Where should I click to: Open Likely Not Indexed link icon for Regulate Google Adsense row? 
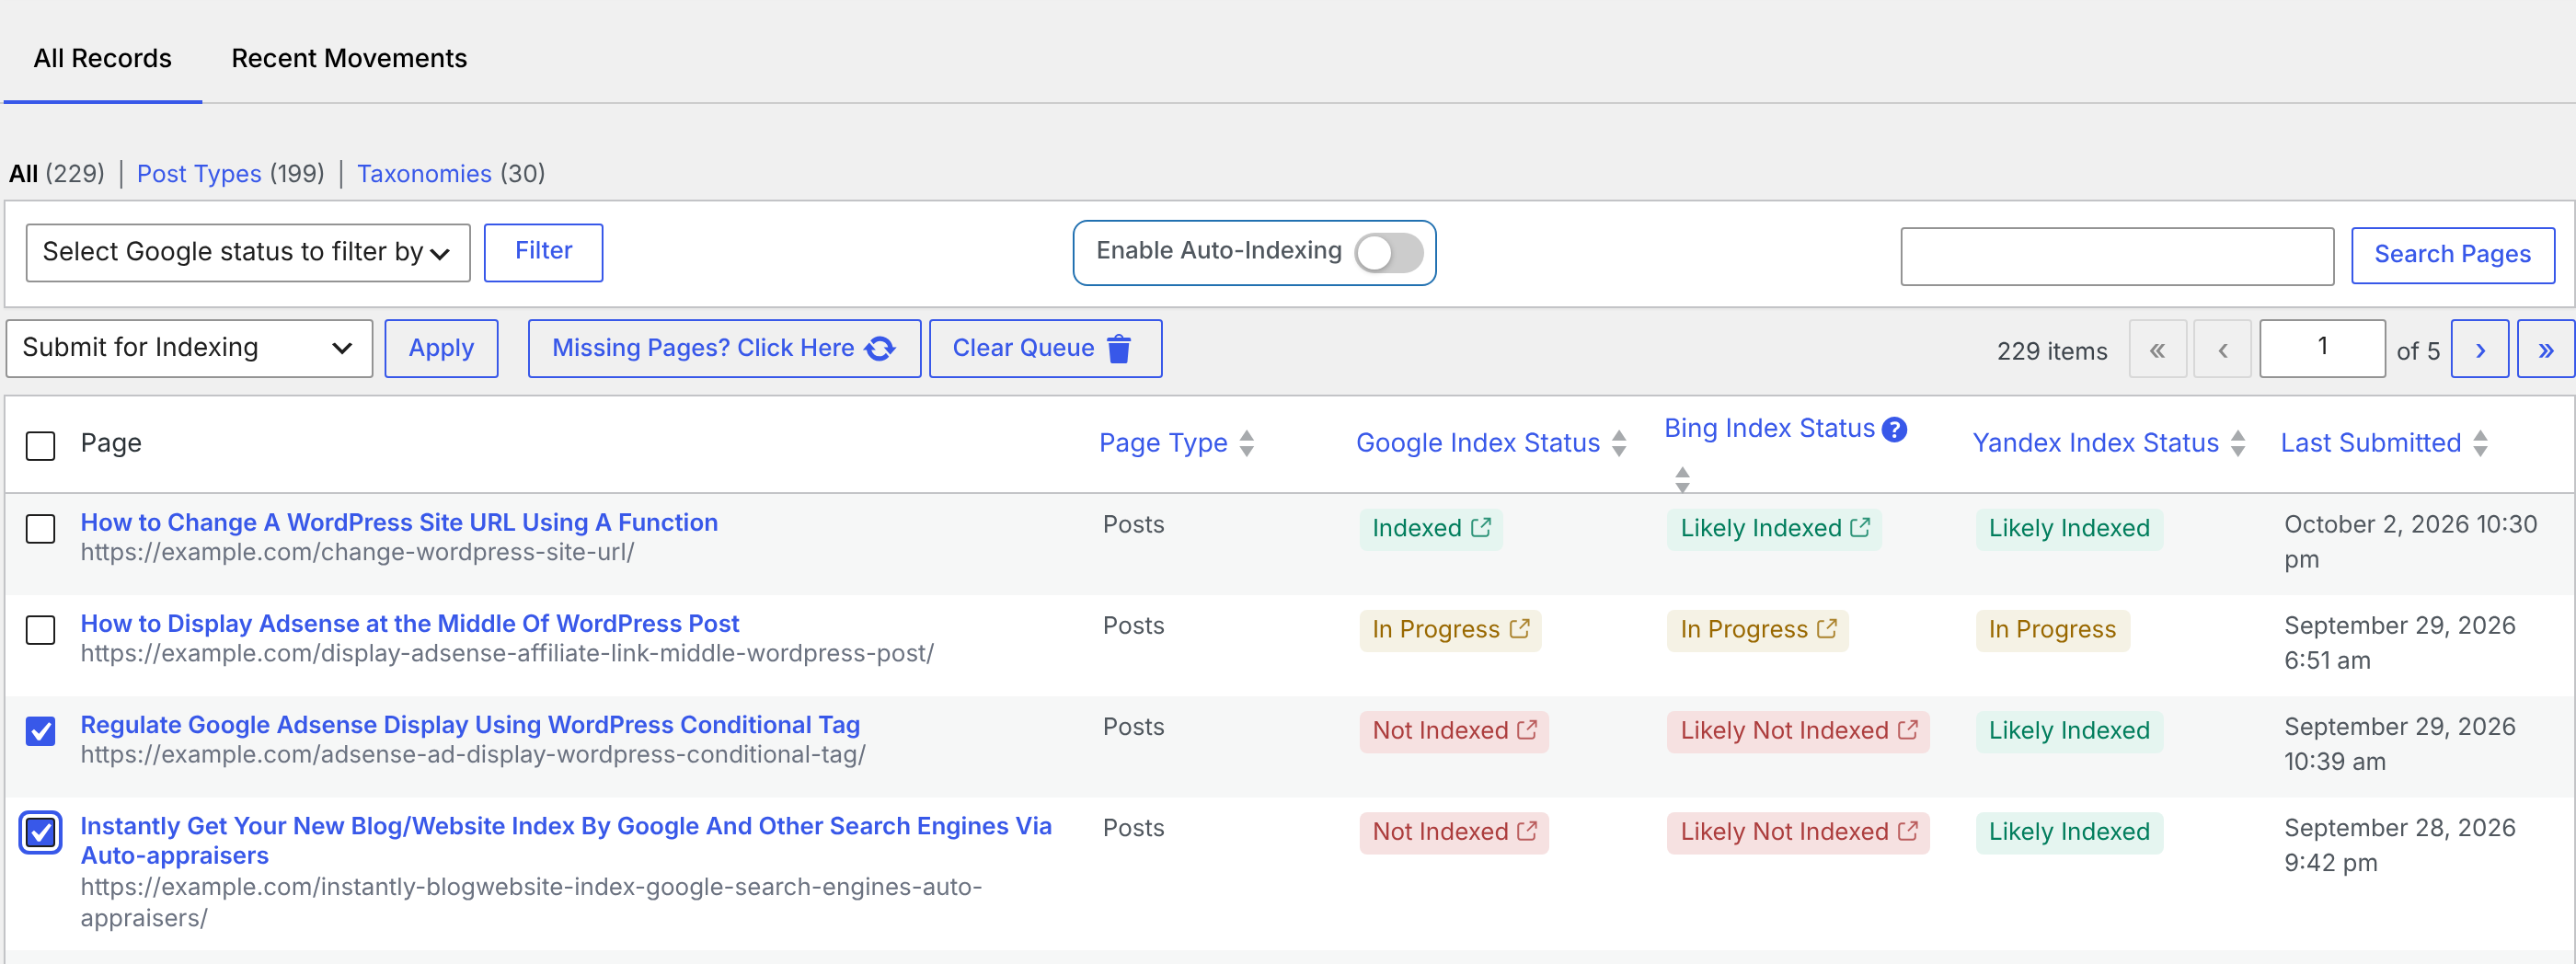click(x=1907, y=729)
